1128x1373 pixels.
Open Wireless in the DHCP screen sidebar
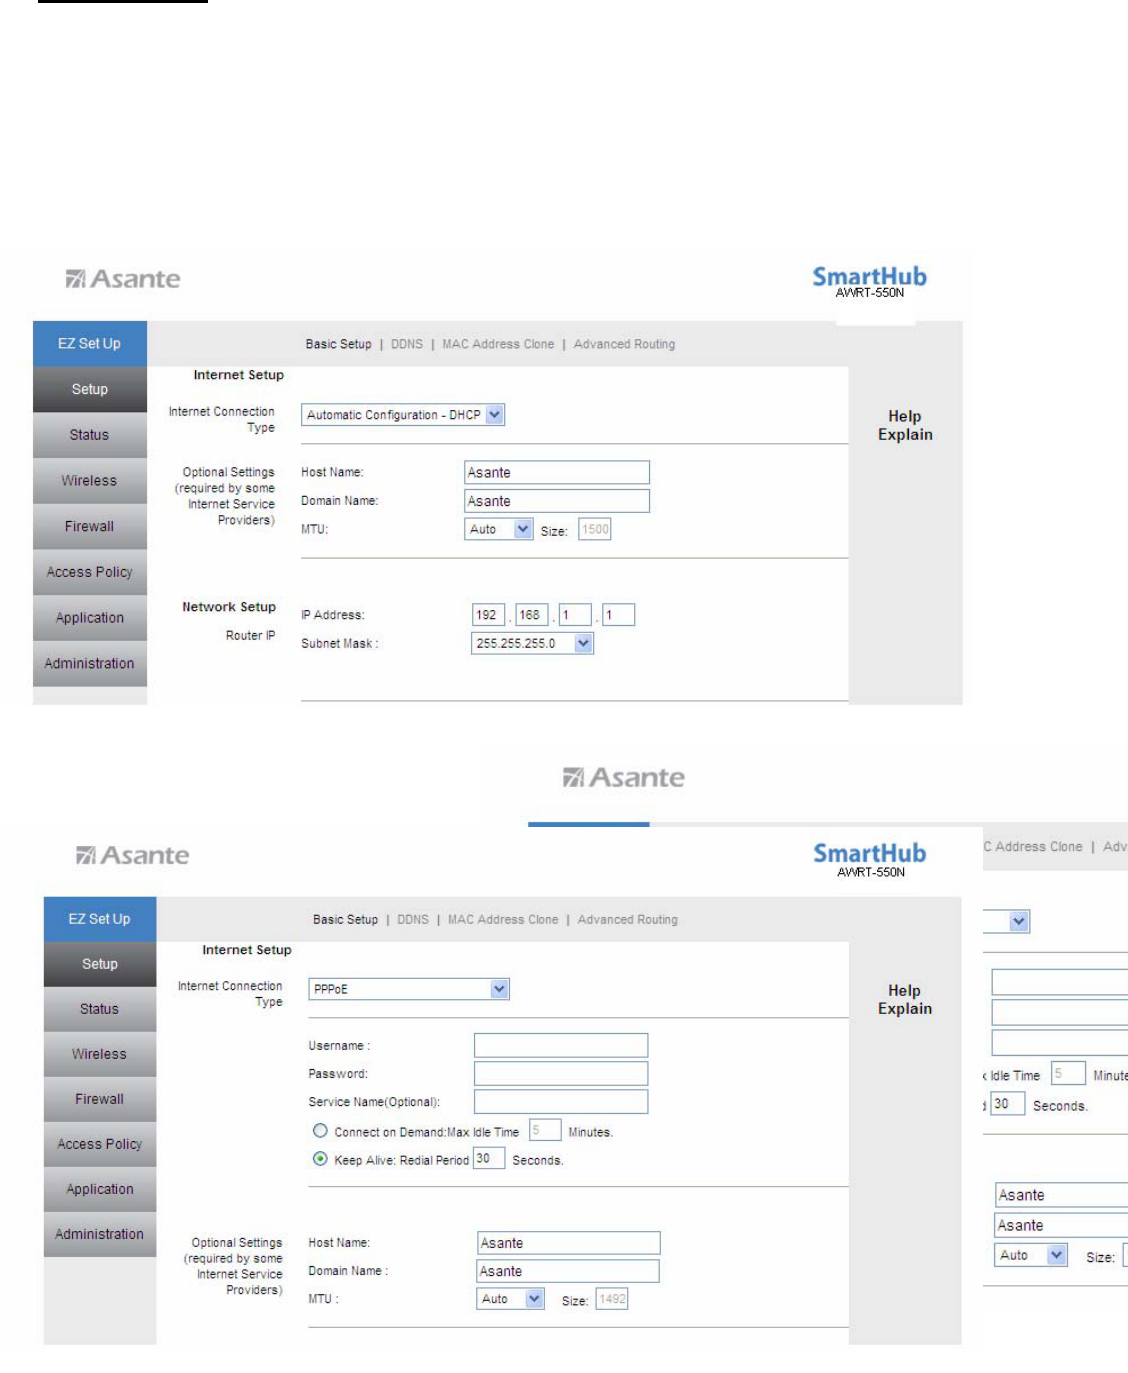pos(90,480)
